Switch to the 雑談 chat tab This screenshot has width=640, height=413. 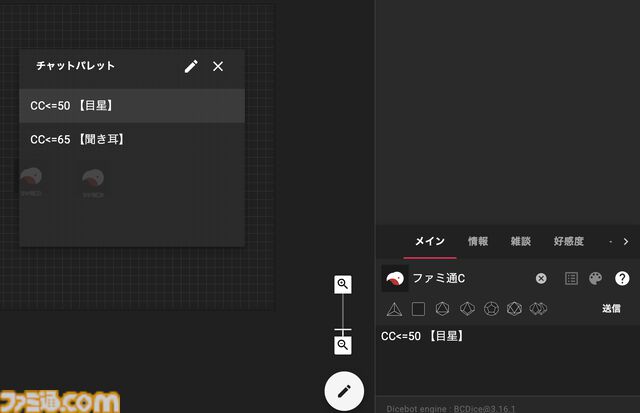tap(521, 241)
